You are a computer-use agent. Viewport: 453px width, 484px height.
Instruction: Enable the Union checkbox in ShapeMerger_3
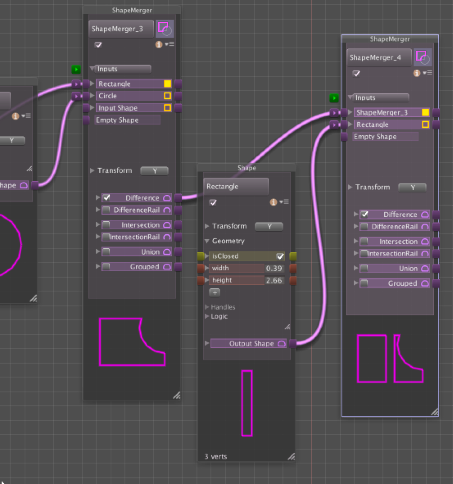[106, 252]
